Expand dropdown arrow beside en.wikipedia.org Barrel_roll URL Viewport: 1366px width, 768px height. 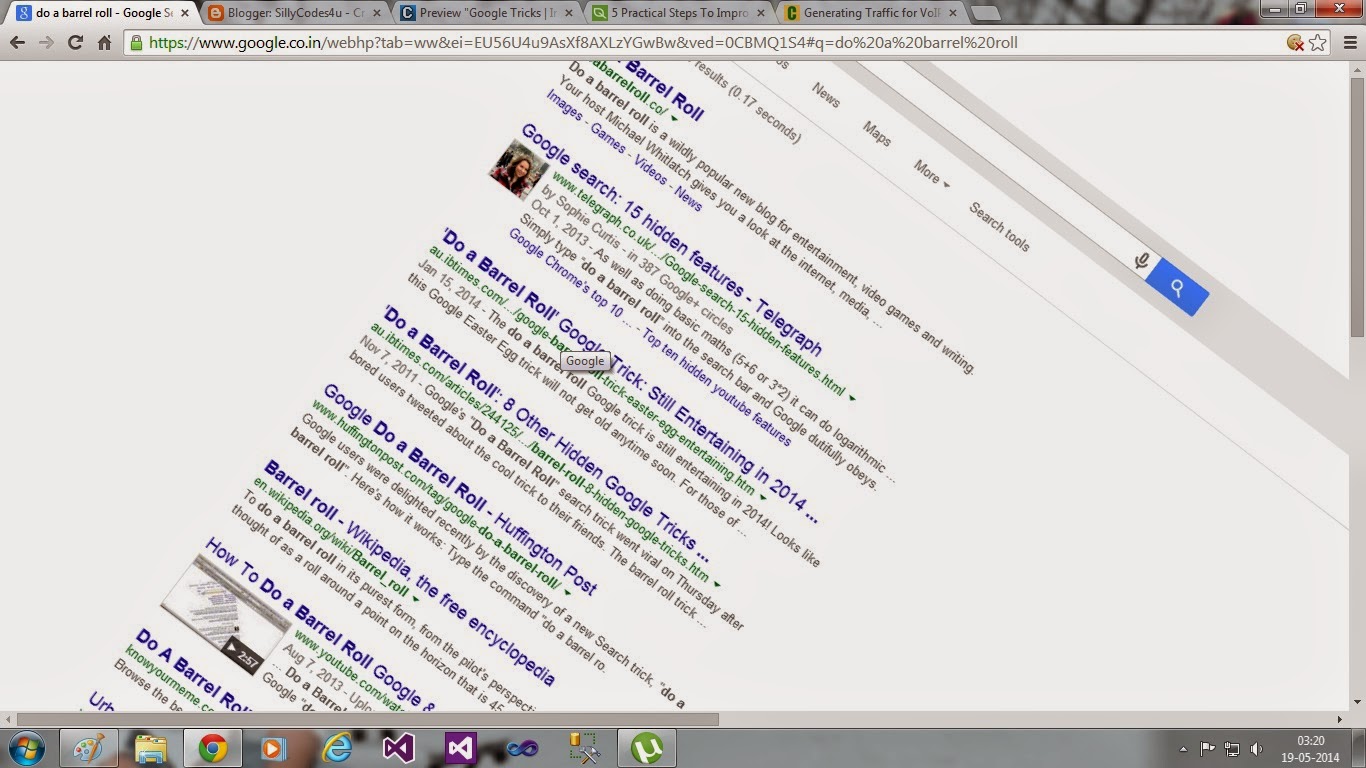[416, 598]
